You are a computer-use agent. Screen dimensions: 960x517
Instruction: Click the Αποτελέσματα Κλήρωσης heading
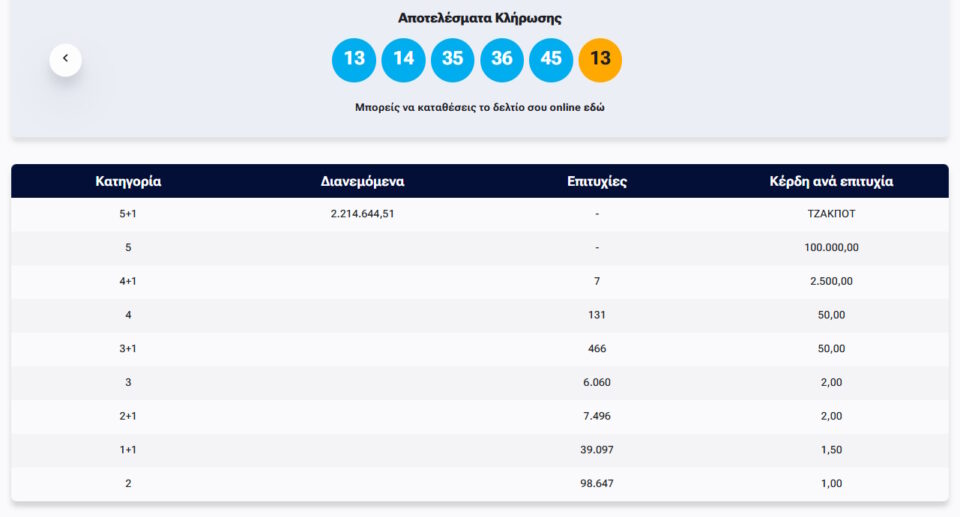[x=479, y=18]
